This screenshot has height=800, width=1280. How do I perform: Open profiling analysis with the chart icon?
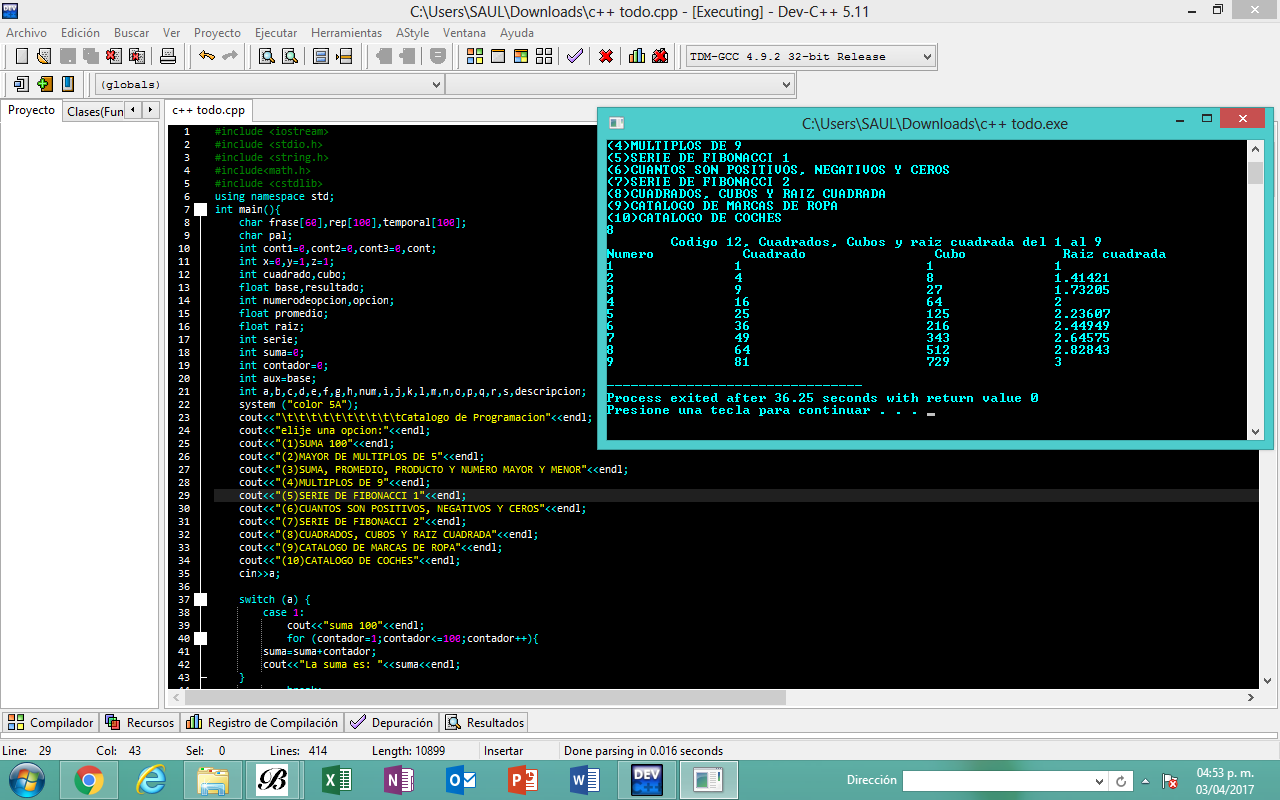coord(637,57)
